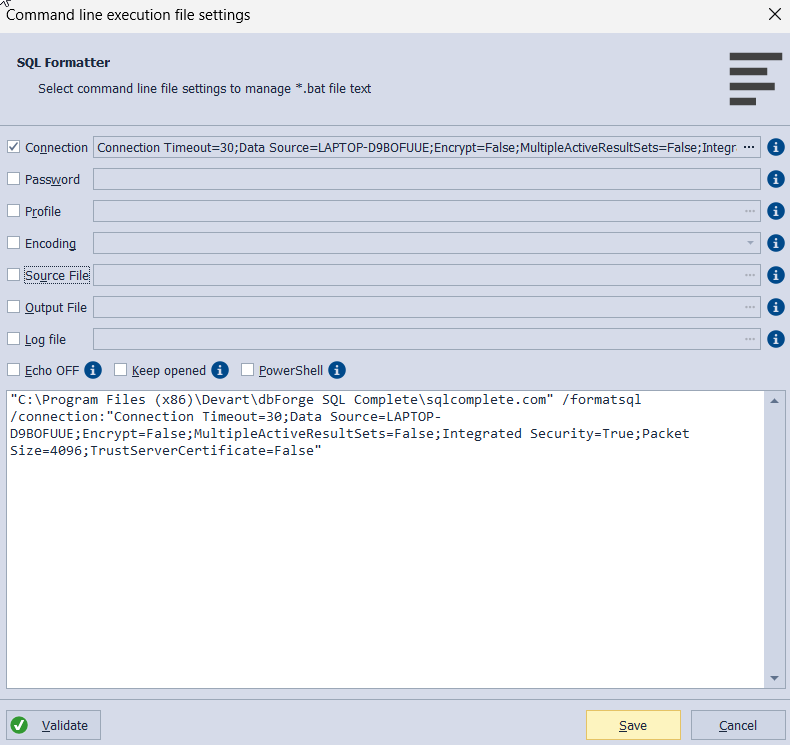Enable the Echo OFF option

14,370
